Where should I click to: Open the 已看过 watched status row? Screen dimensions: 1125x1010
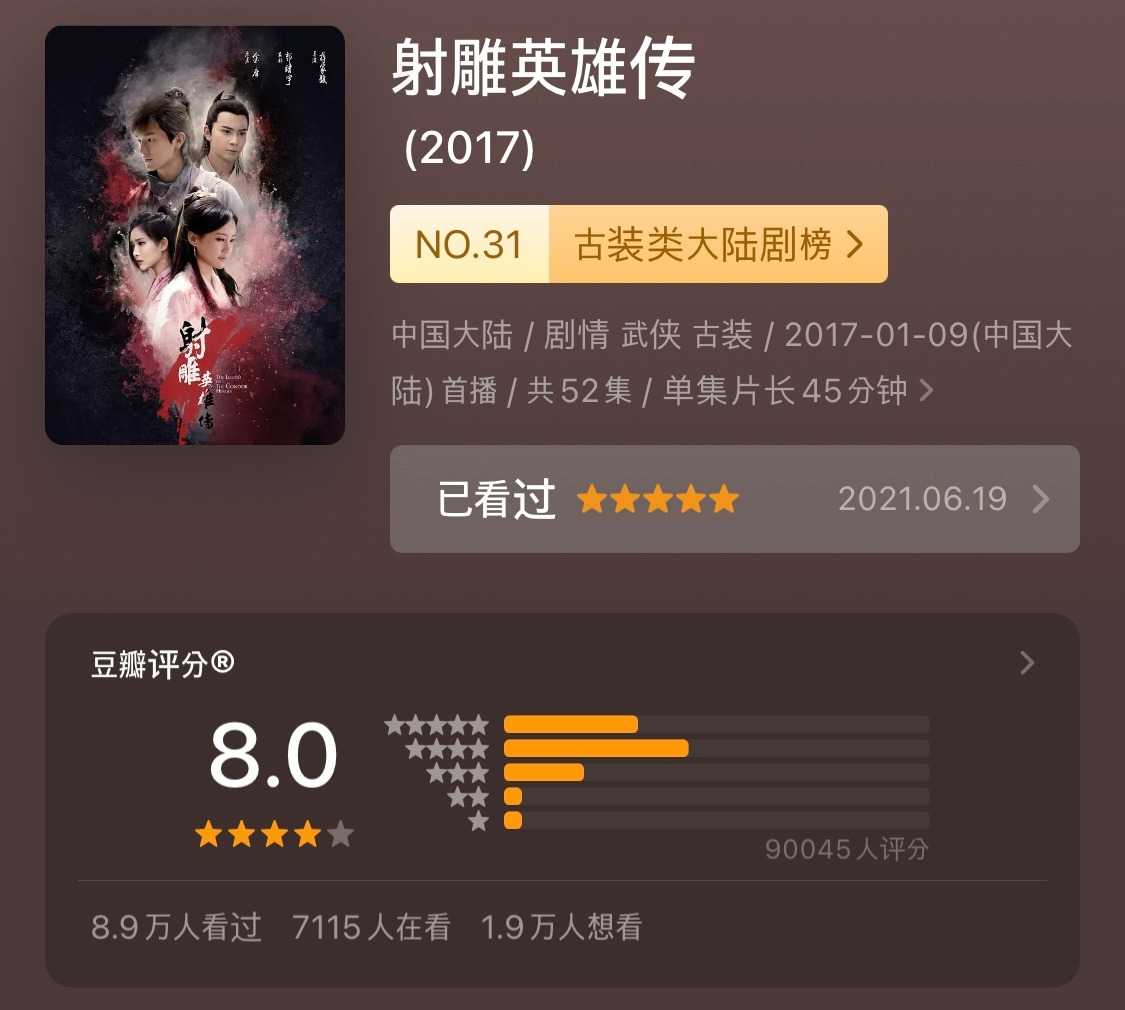(x=735, y=499)
